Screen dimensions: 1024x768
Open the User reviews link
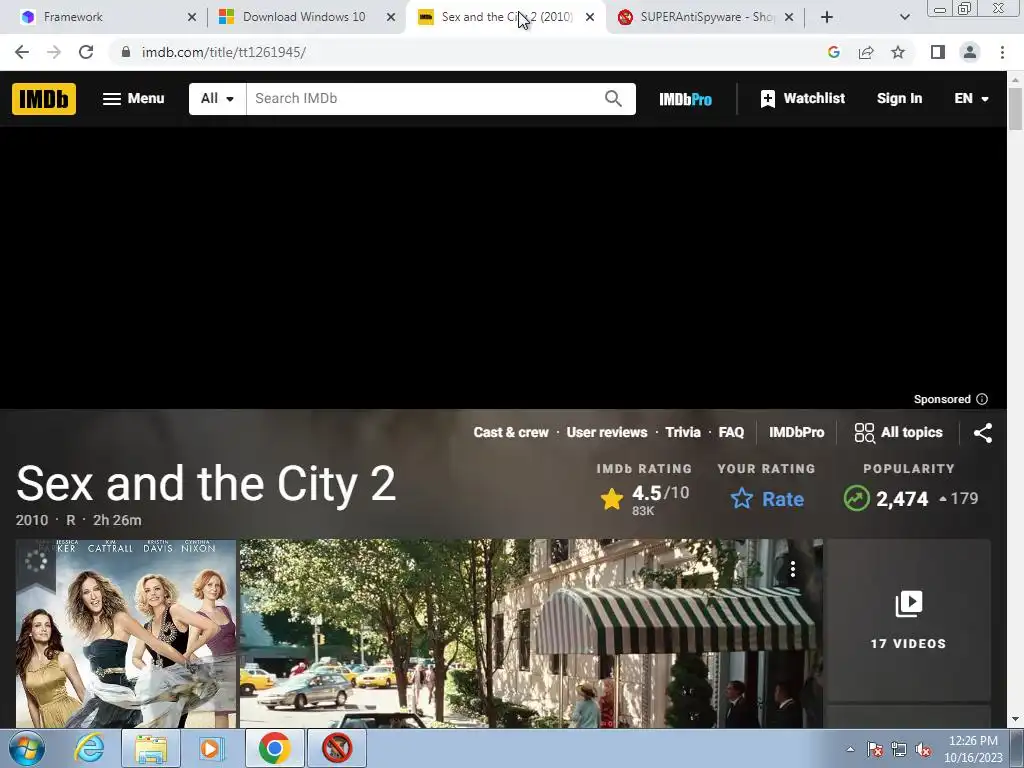pyautogui.click(x=607, y=432)
